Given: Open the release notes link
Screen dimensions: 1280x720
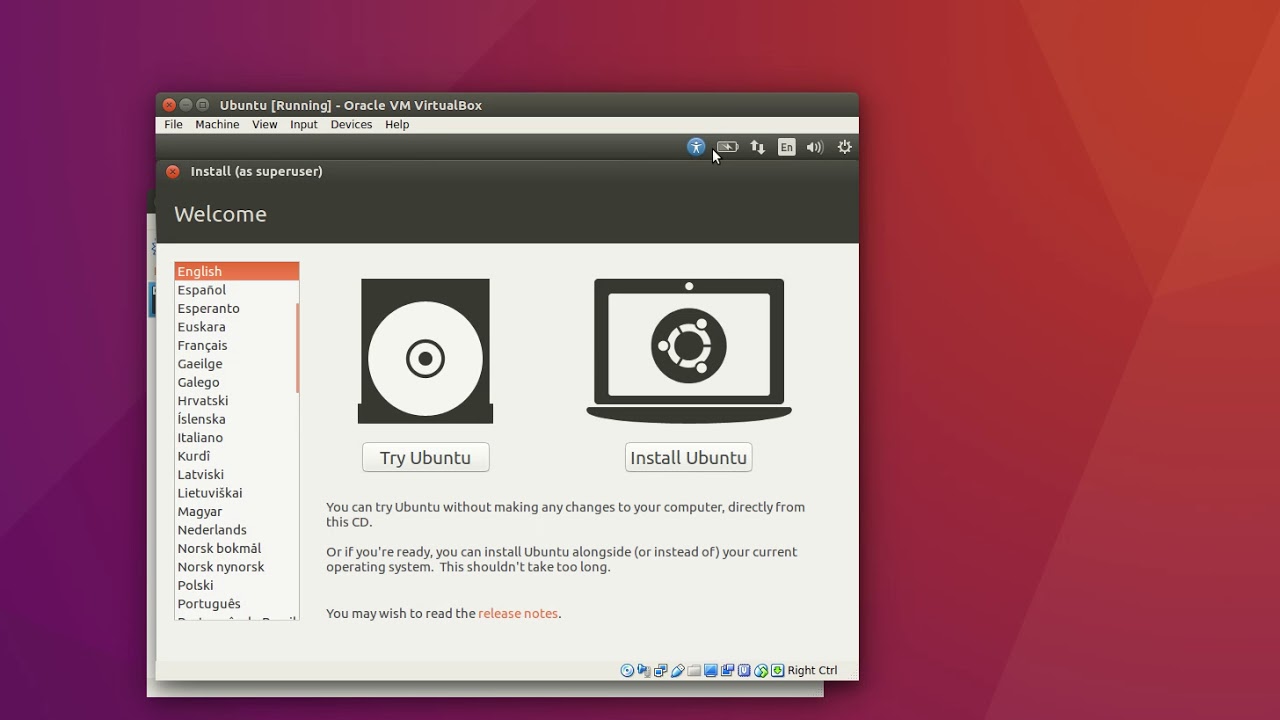Looking at the screenshot, I should [x=518, y=613].
